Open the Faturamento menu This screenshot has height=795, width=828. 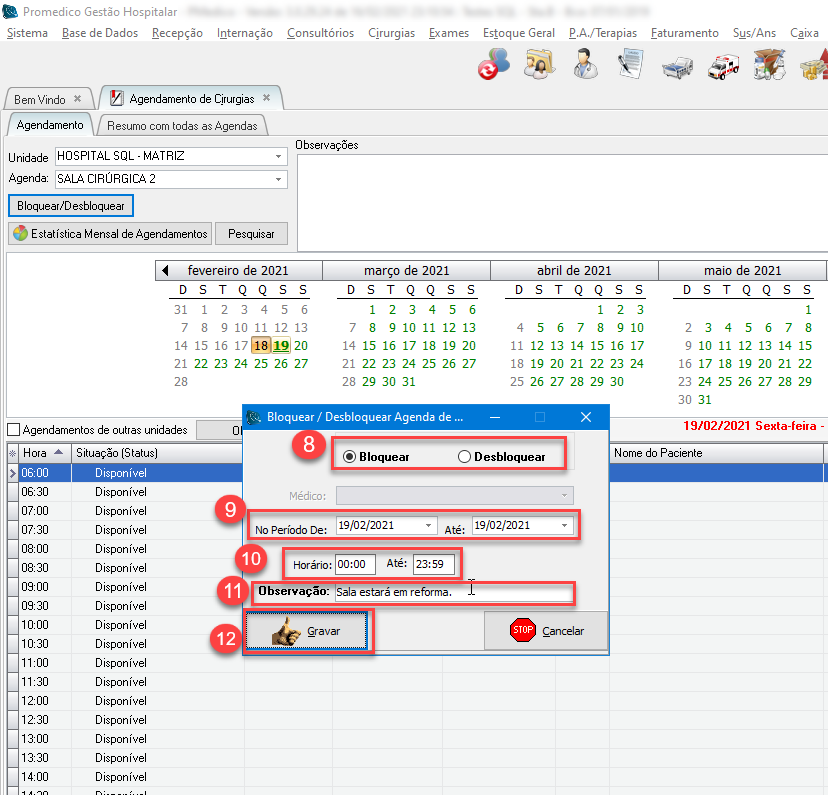tap(684, 33)
